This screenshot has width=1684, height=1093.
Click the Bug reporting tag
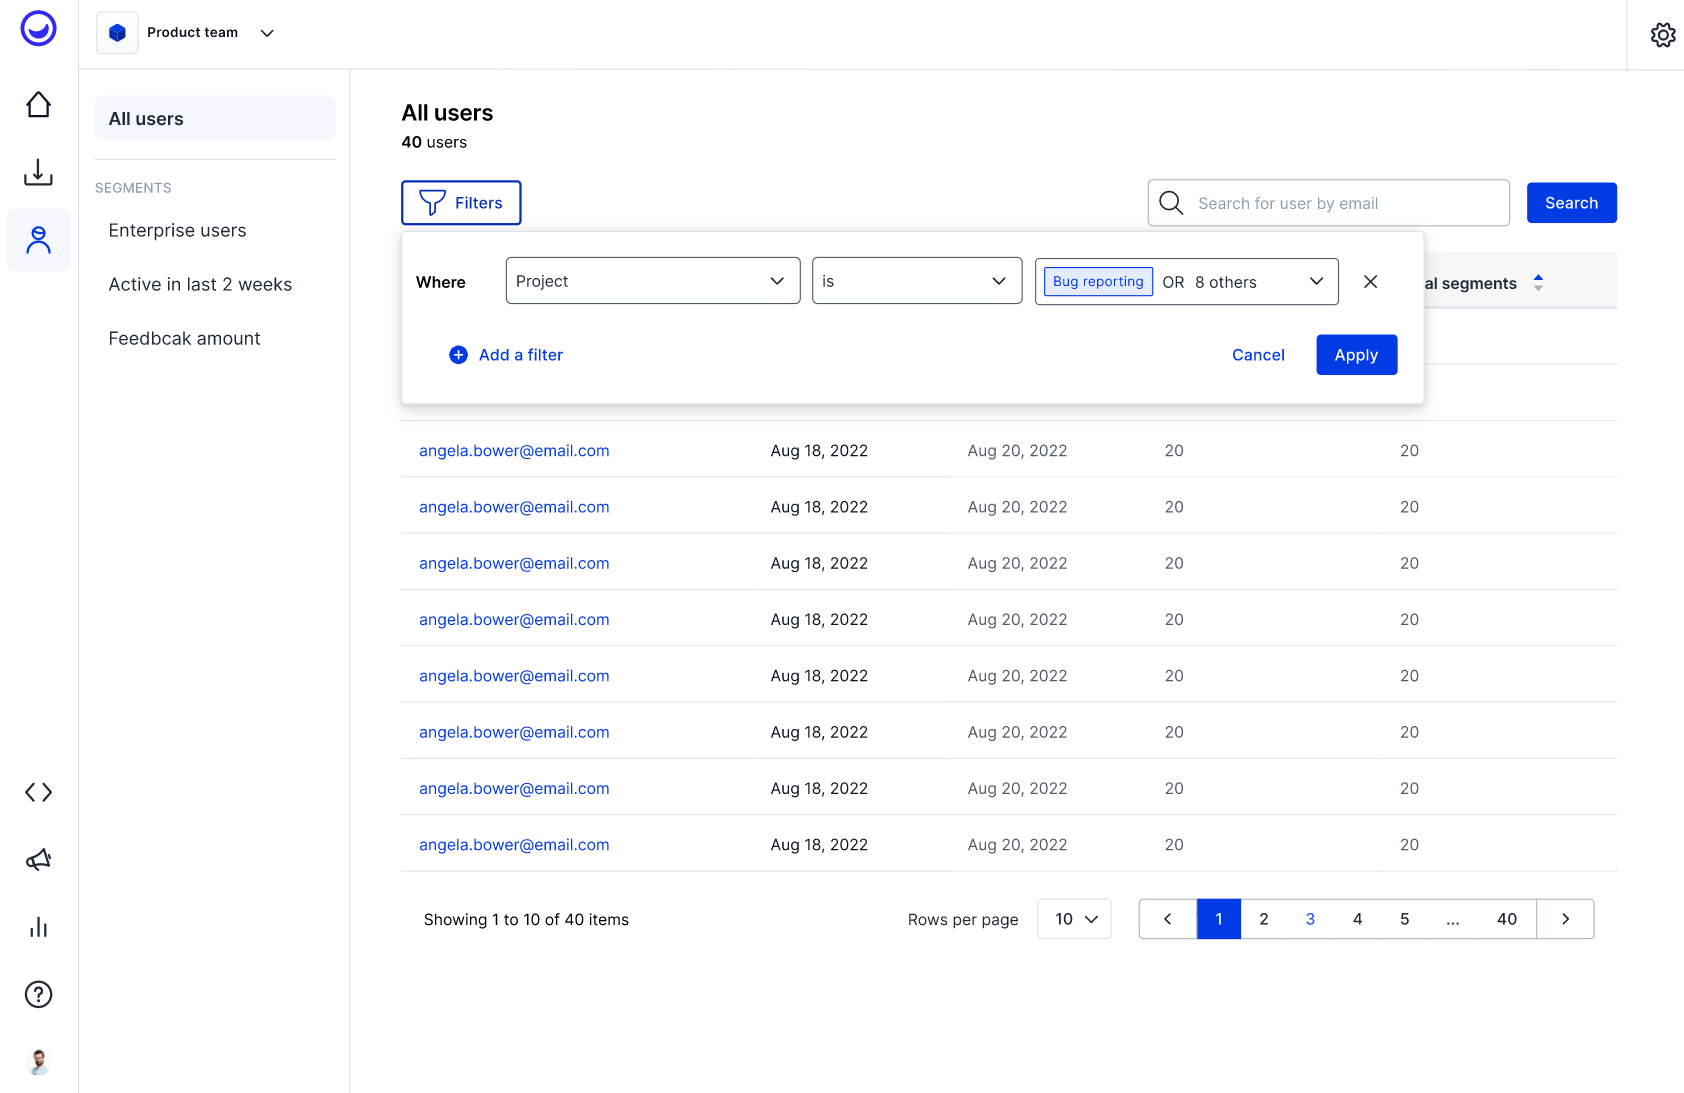(x=1098, y=282)
